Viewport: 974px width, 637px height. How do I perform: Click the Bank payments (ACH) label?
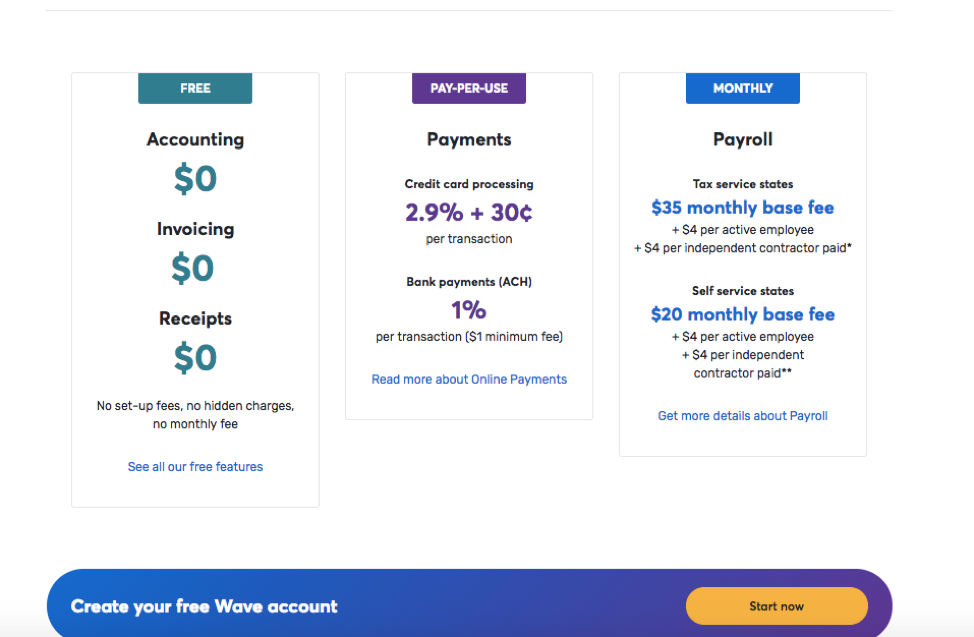(x=469, y=282)
